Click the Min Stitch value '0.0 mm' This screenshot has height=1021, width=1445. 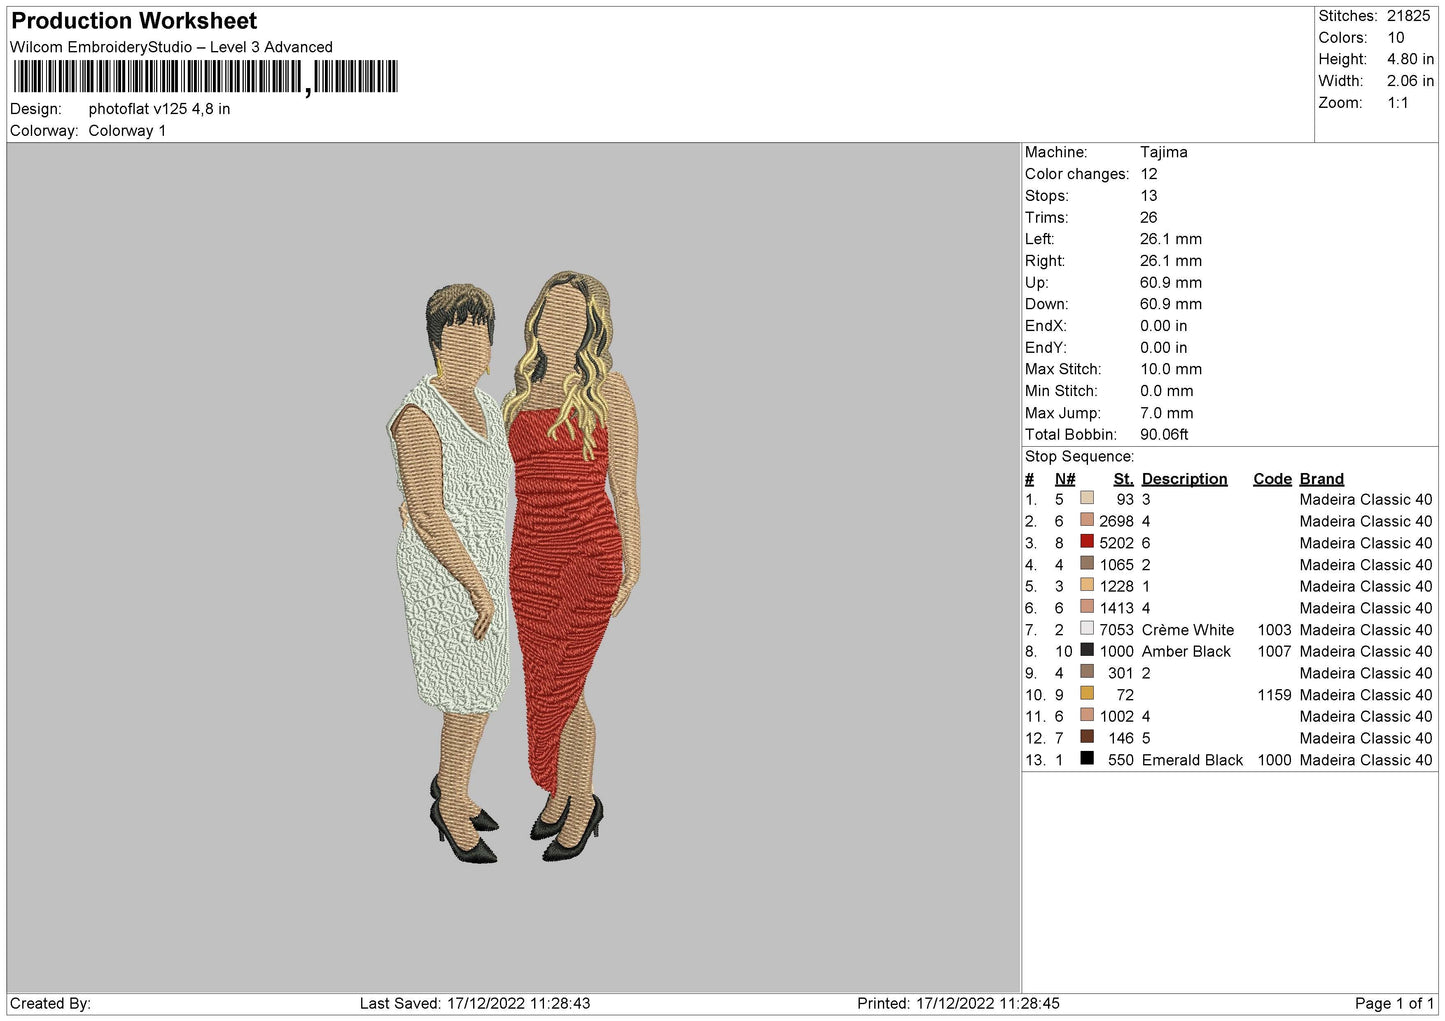[x=1167, y=391]
